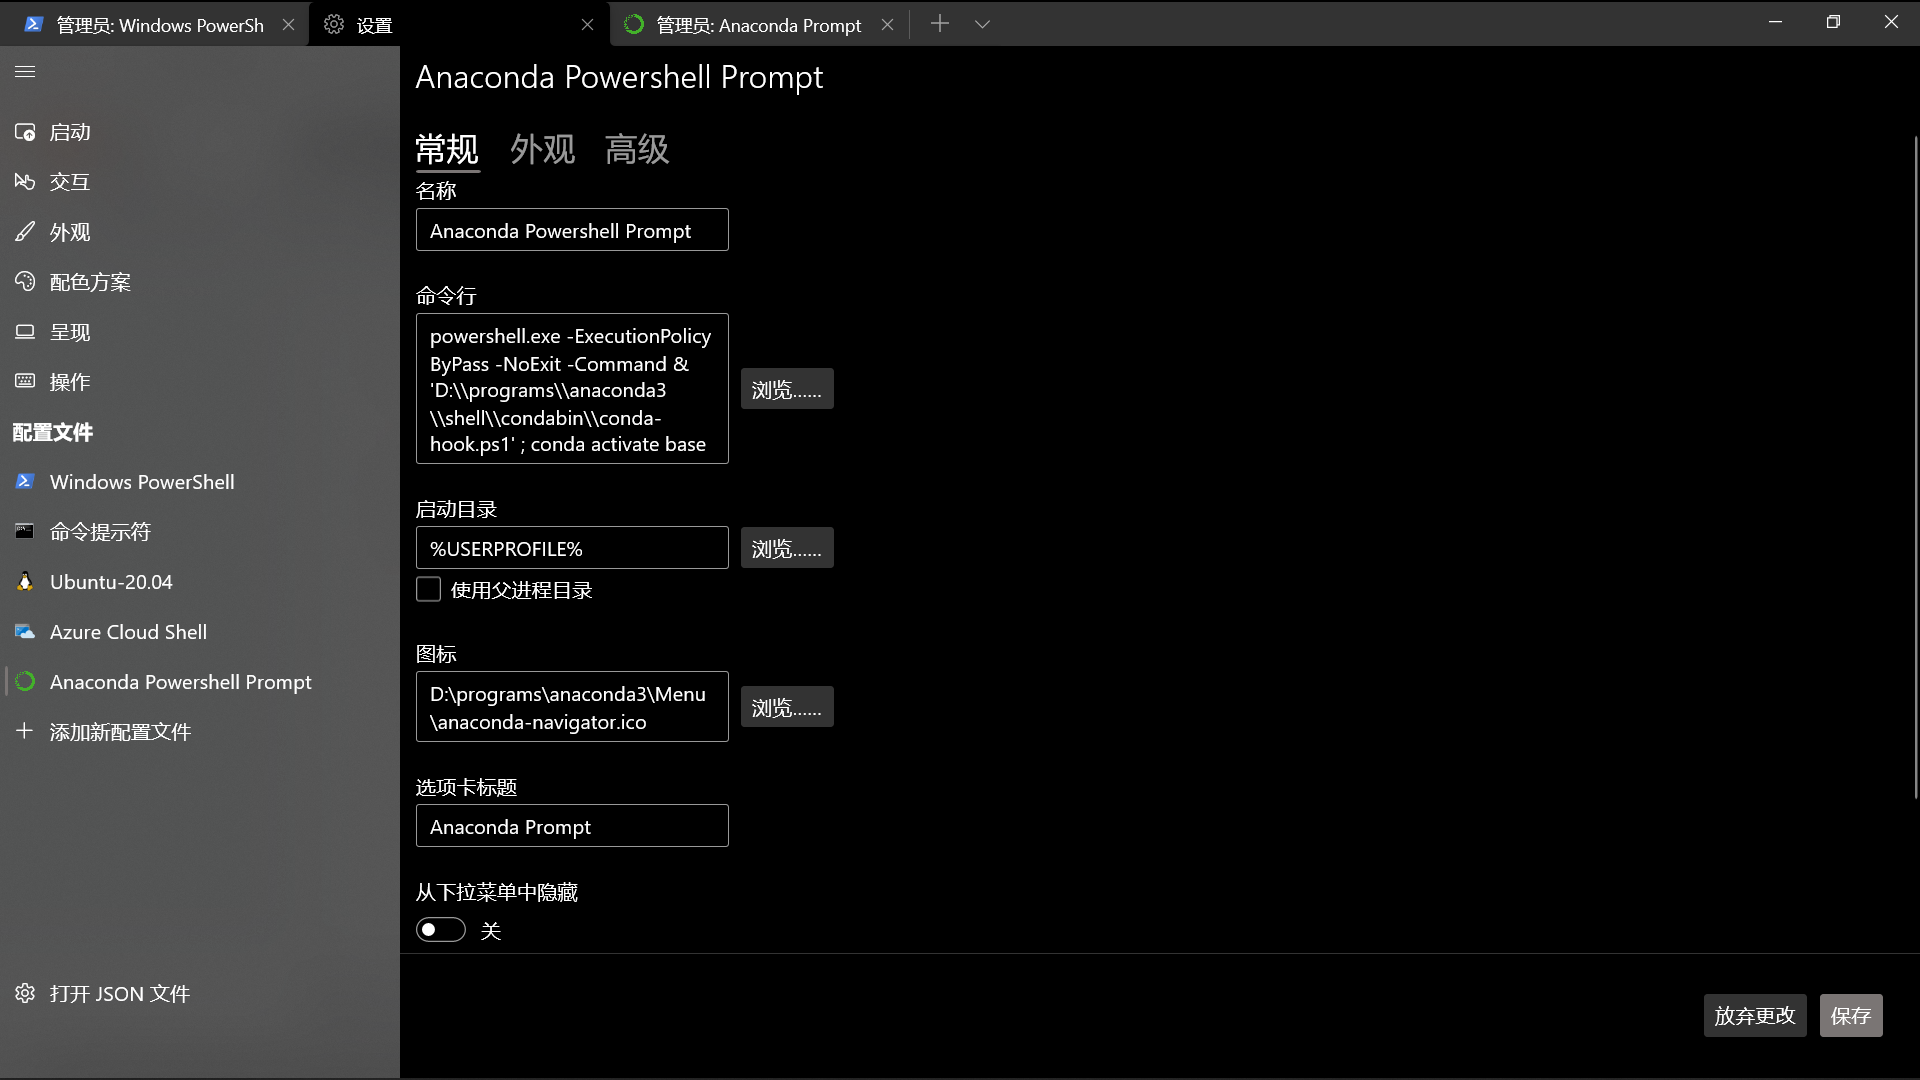Select the Azure Cloud Shell profile
This screenshot has height=1080, width=1920.
point(128,631)
